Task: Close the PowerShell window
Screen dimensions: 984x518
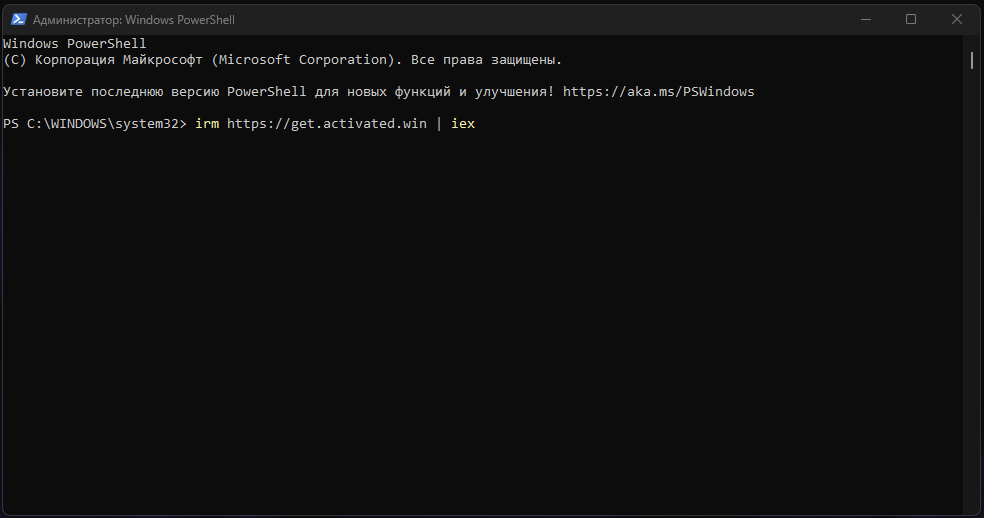Action: coord(957,19)
